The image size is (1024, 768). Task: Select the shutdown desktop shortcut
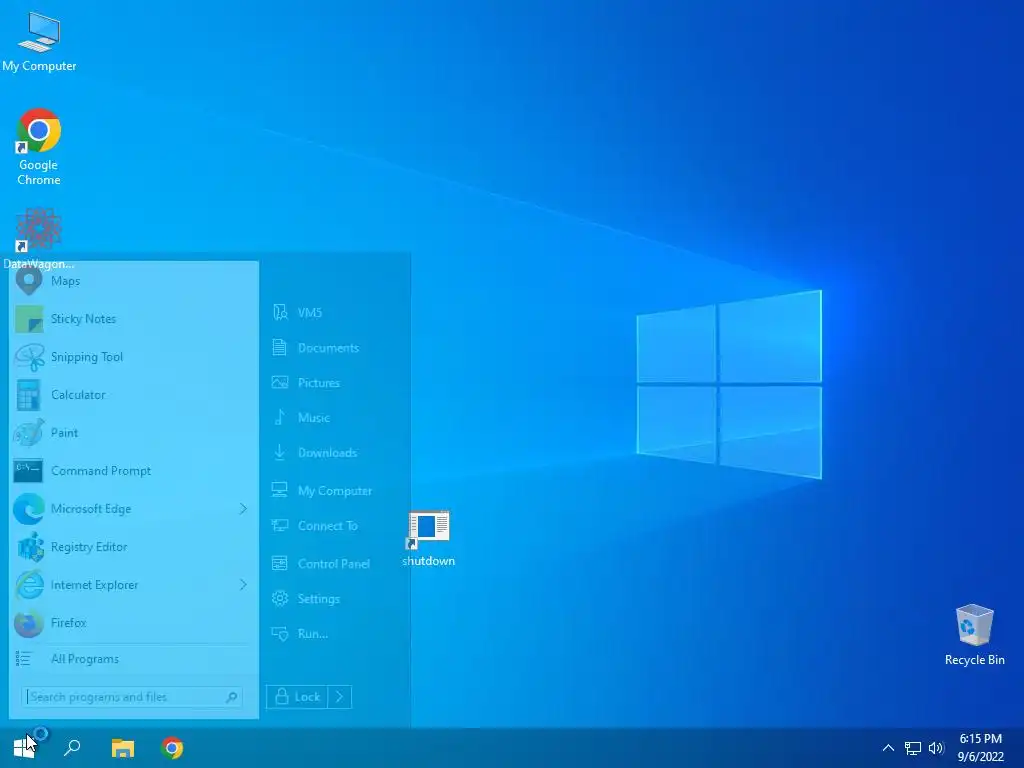pos(428,539)
